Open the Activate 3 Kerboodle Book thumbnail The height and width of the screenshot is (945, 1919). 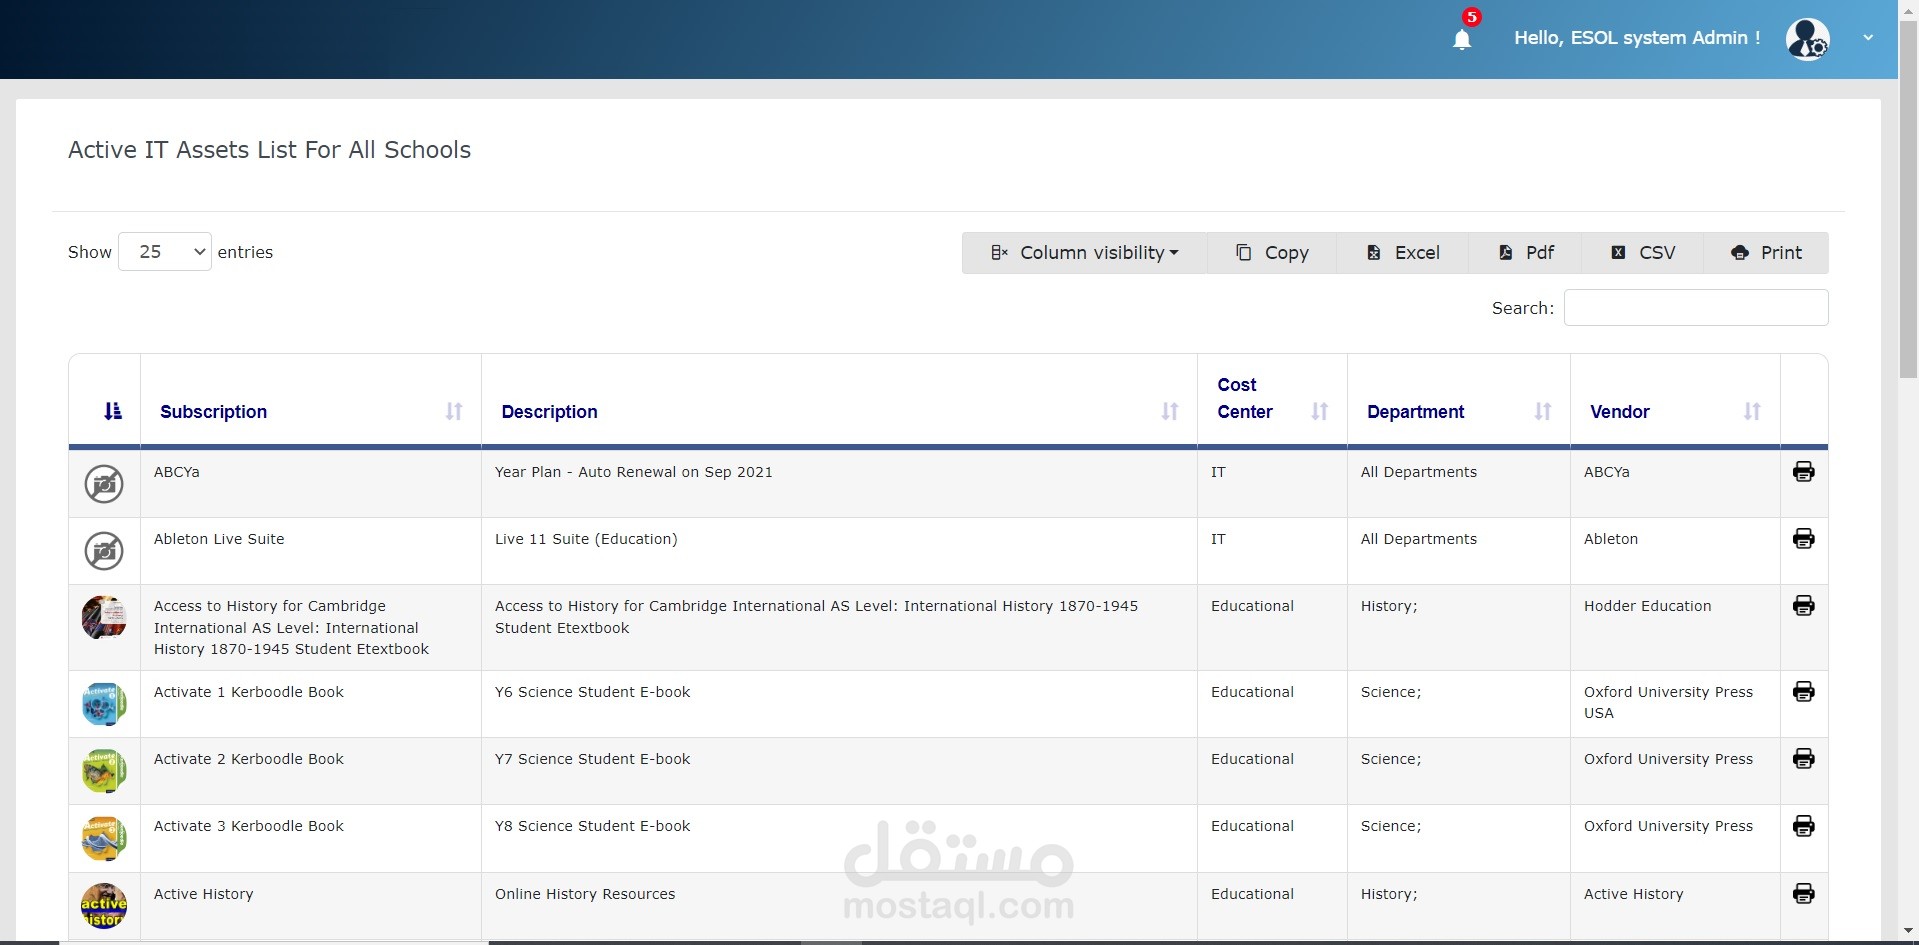[104, 838]
